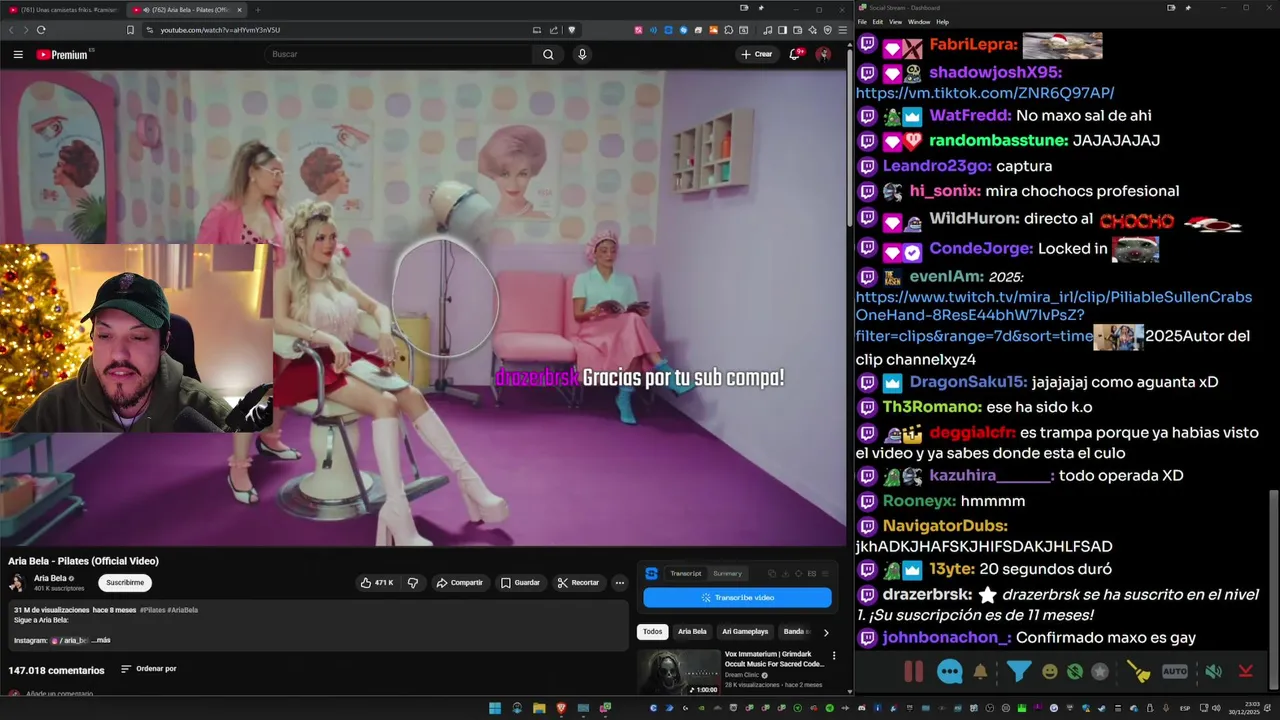Open the Aria Bela channel name link
Viewport: 1280px width, 720px height.
tap(50, 578)
